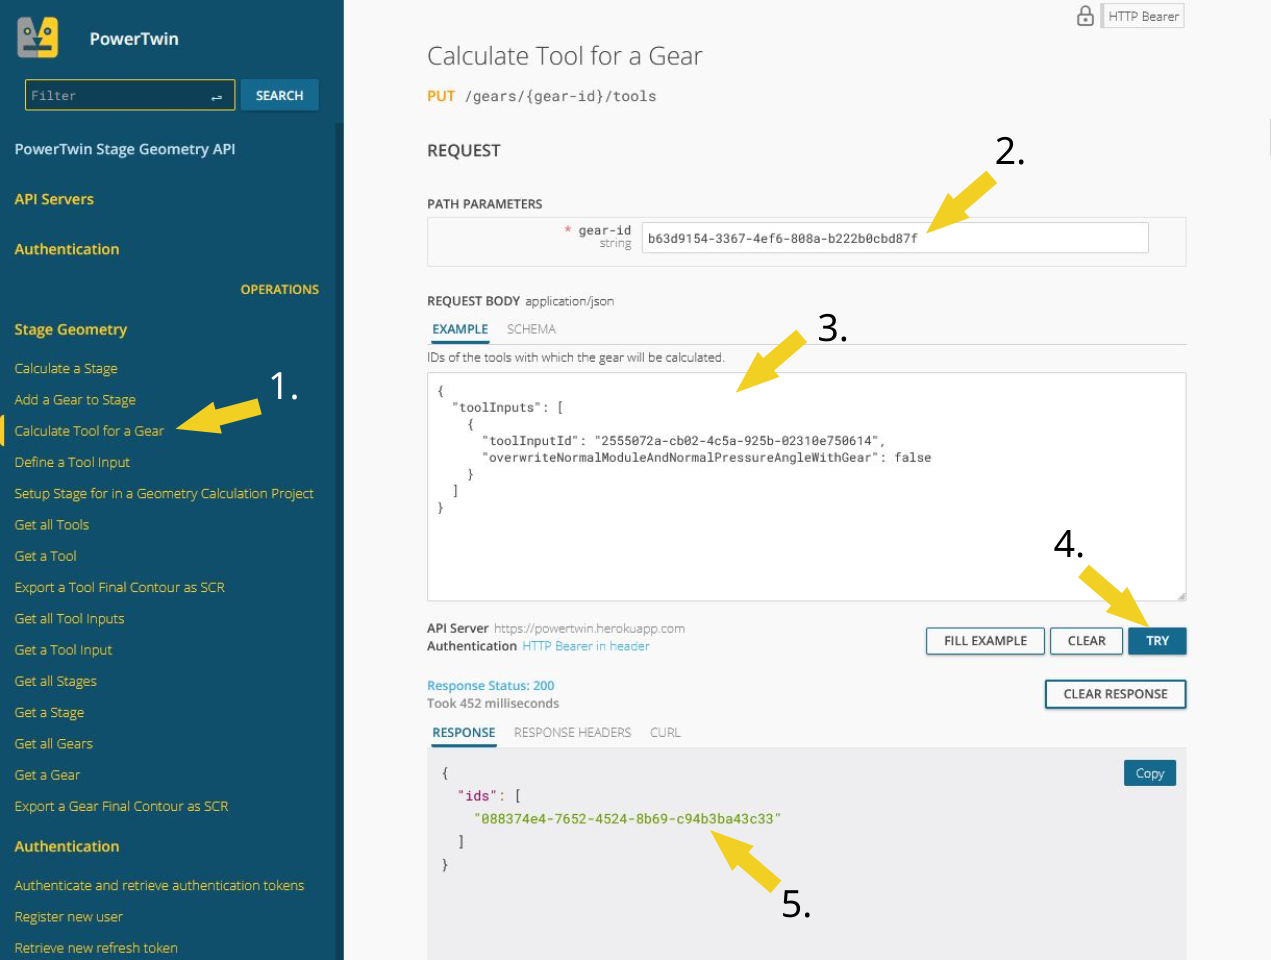The width and height of the screenshot is (1271, 960).
Task: Switch to the SCHEMA tab
Action: pos(531,329)
